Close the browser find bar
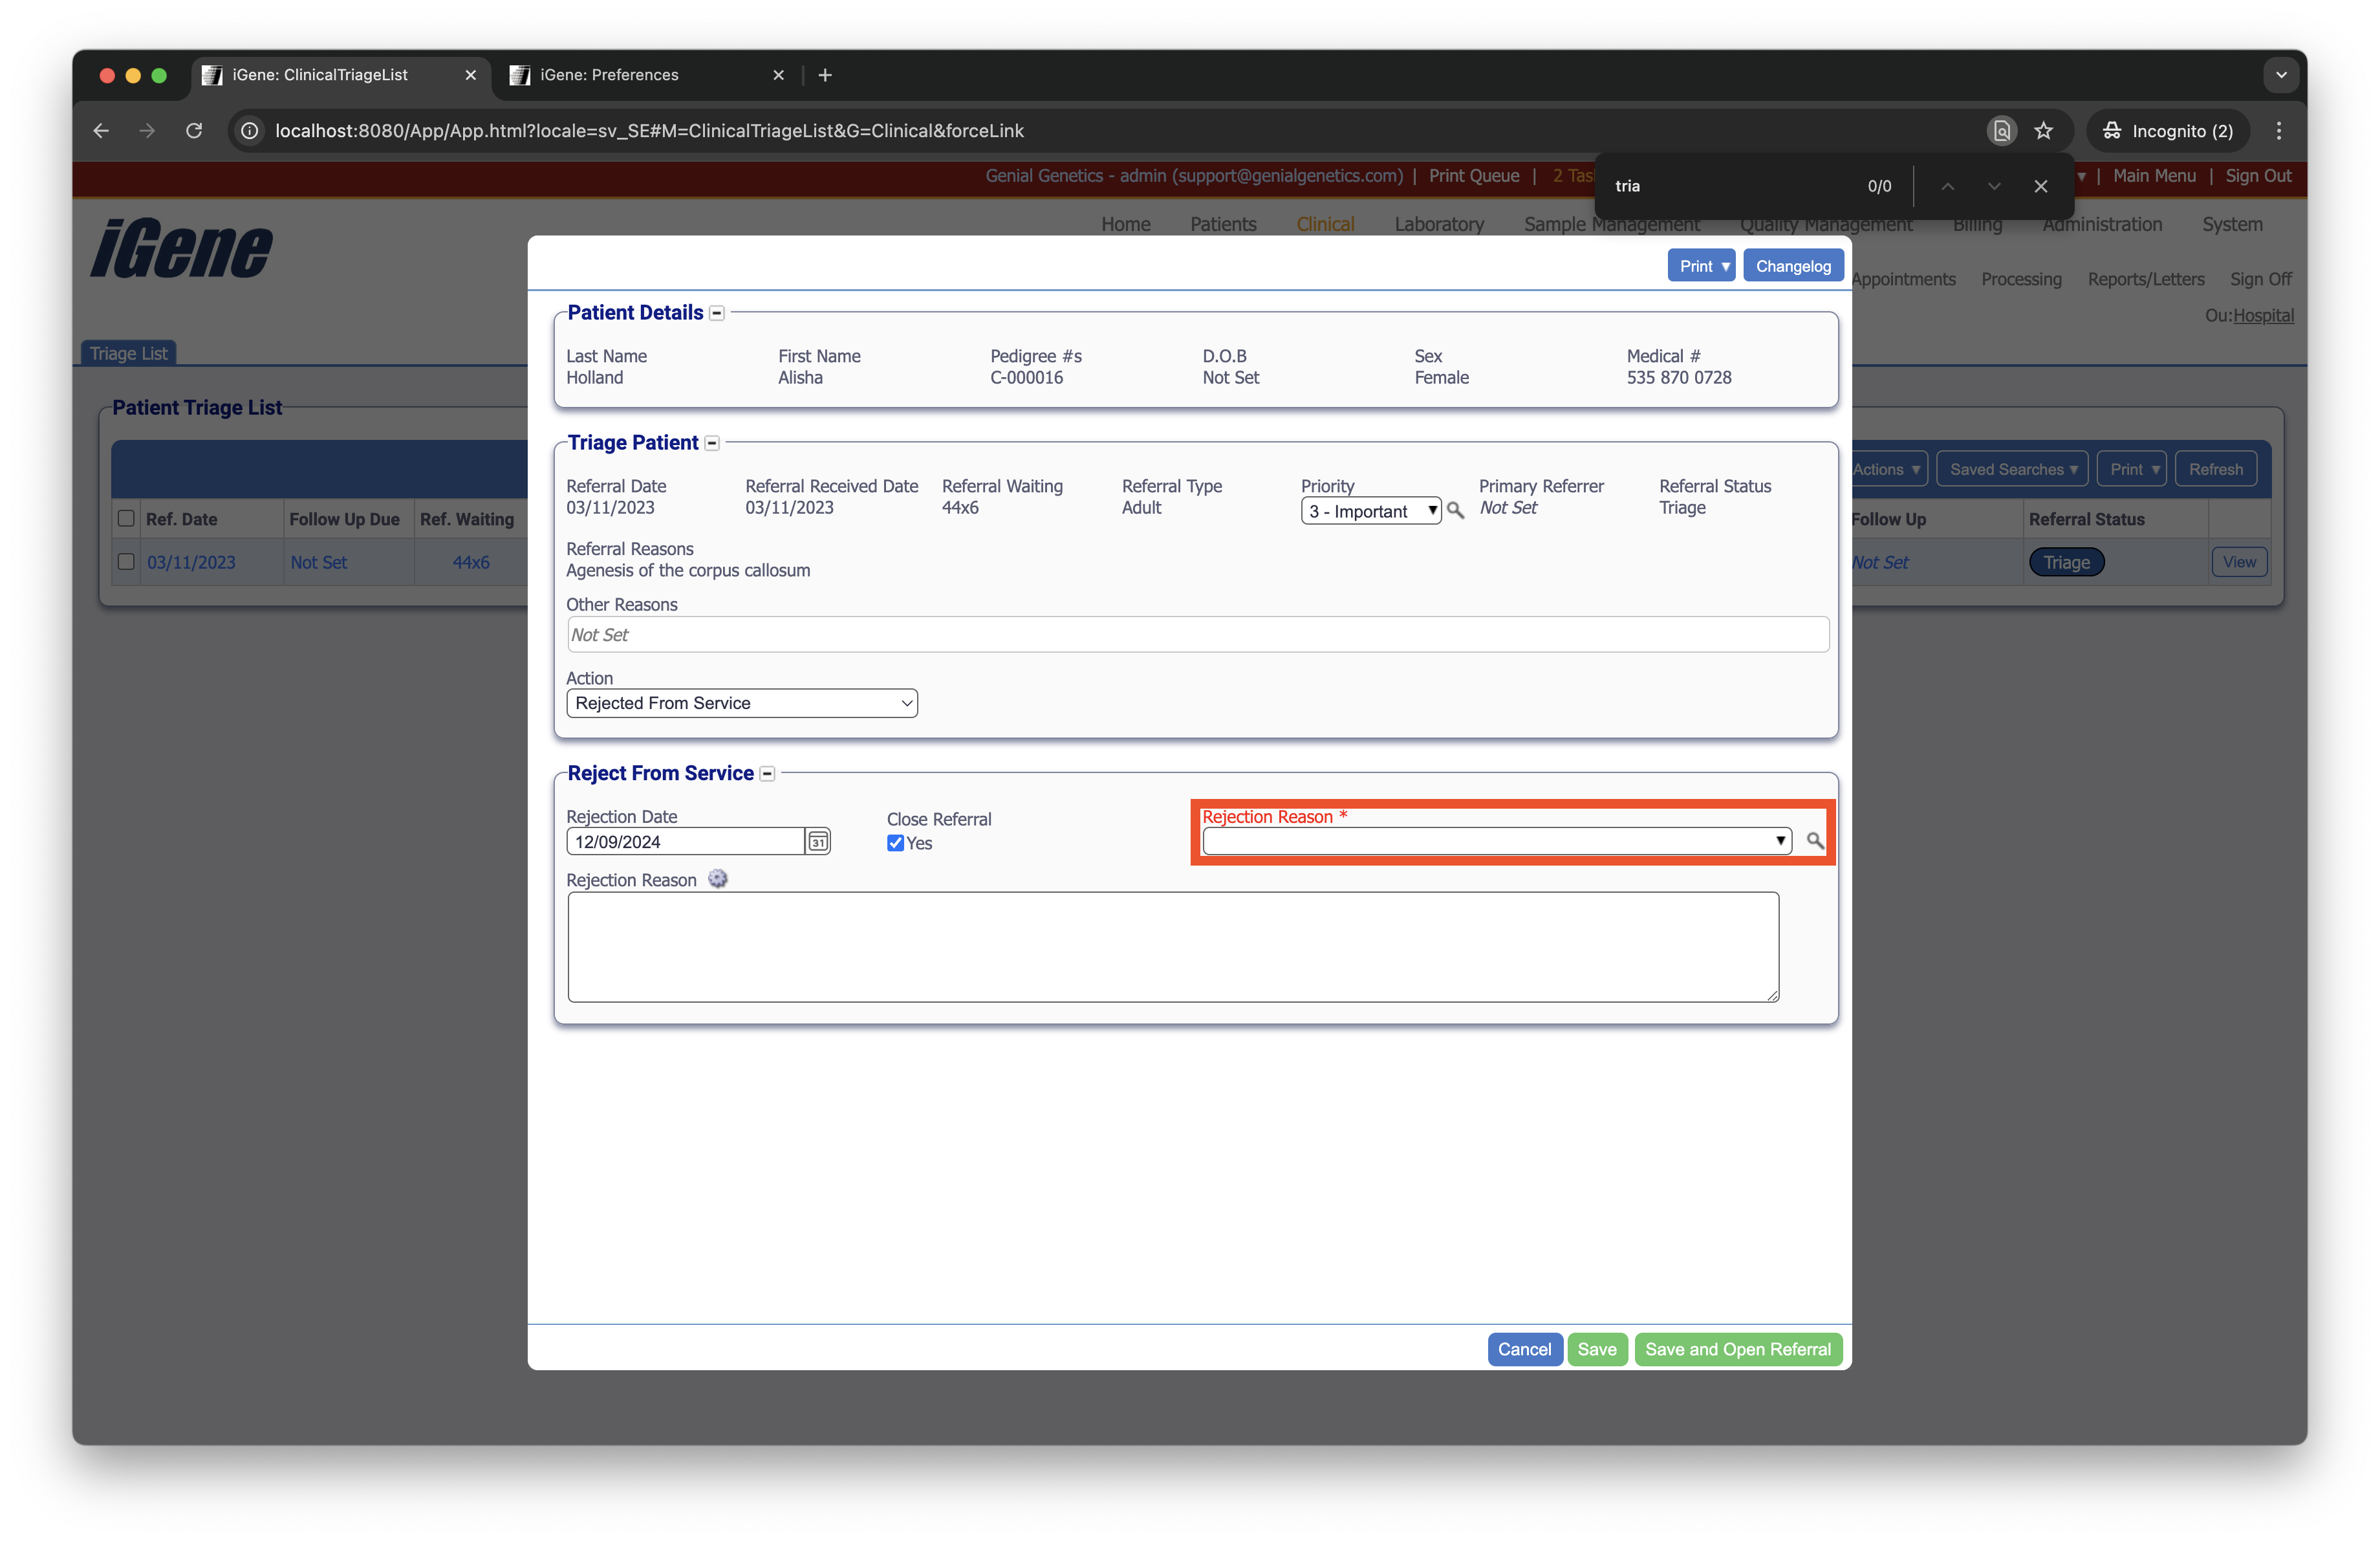This screenshot has height=1541, width=2380. [2040, 186]
